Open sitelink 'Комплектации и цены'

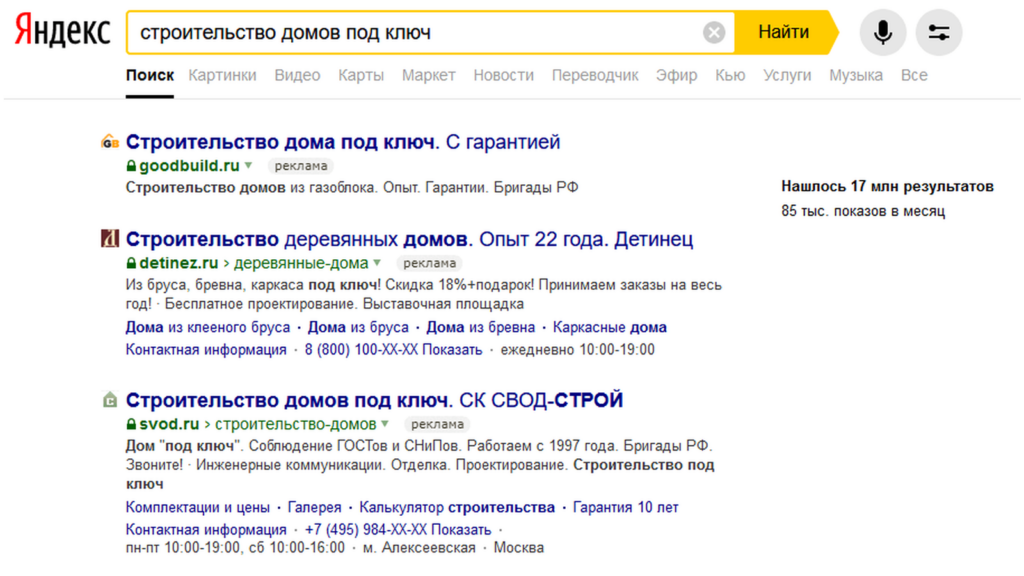(198, 507)
